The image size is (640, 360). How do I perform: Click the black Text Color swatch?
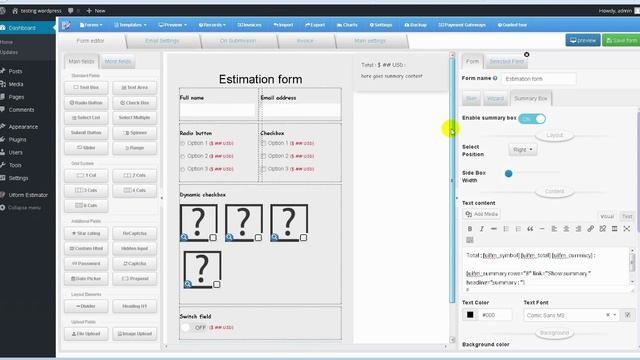[x=470, y=315]
